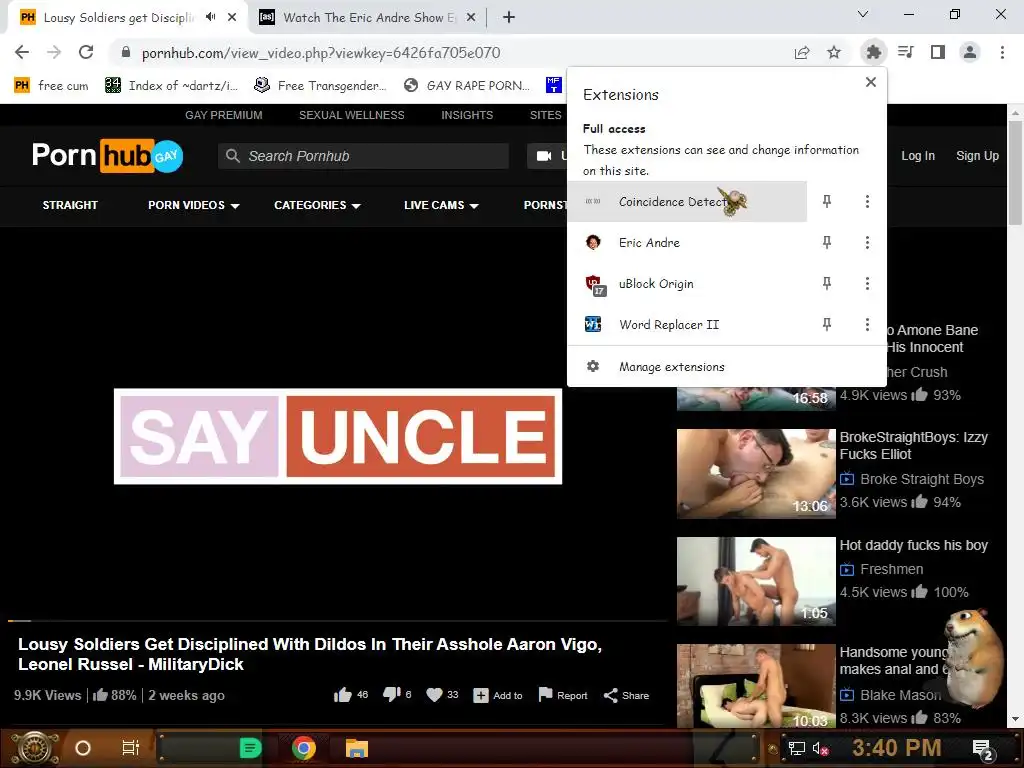Open File Explorer from the taskbar
The width and height of the screenshot is (1024, 768).
pyautogui.click(x=357, y=748)
